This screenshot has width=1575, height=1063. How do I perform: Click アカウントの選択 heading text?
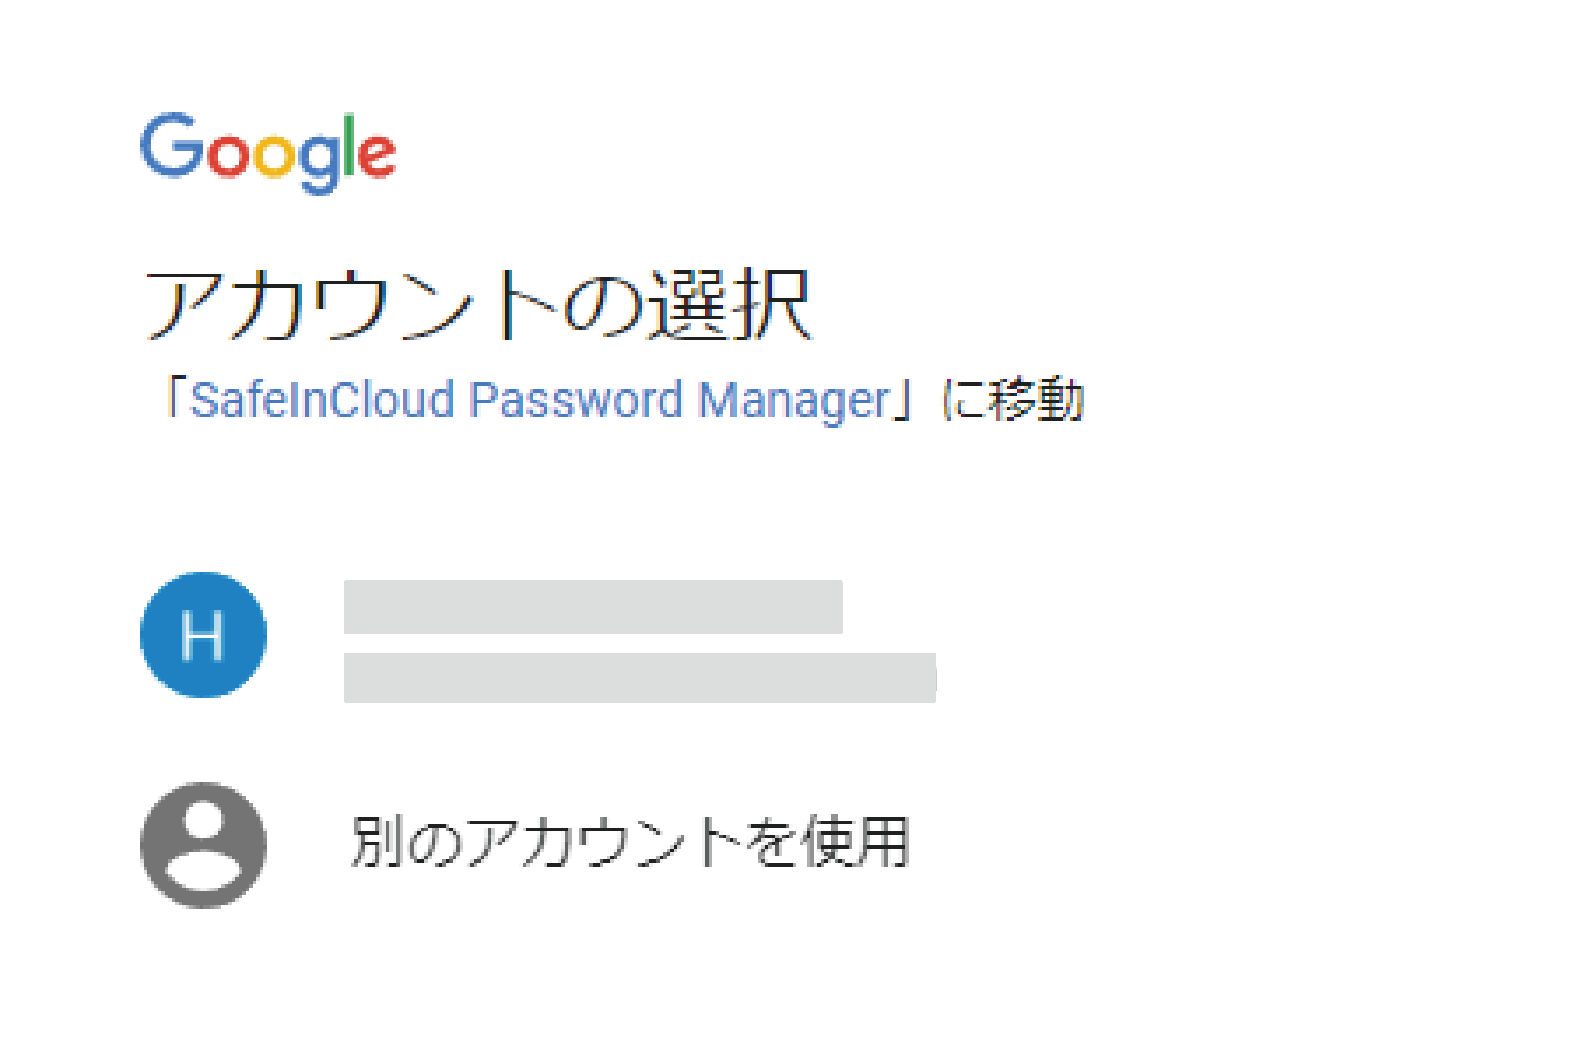pos(480,300)
